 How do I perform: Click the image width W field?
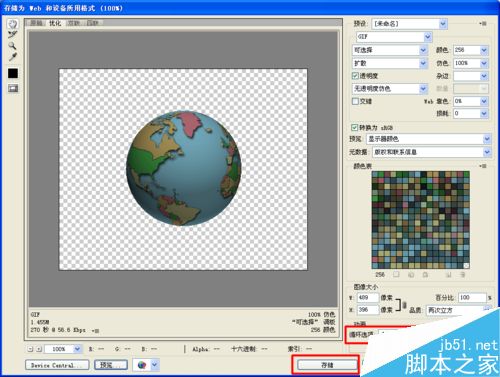[x=368, y=297]
